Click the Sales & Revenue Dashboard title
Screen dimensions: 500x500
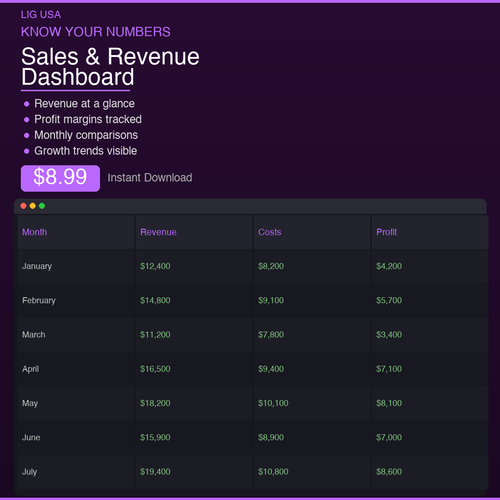click(x=110, y=67)
